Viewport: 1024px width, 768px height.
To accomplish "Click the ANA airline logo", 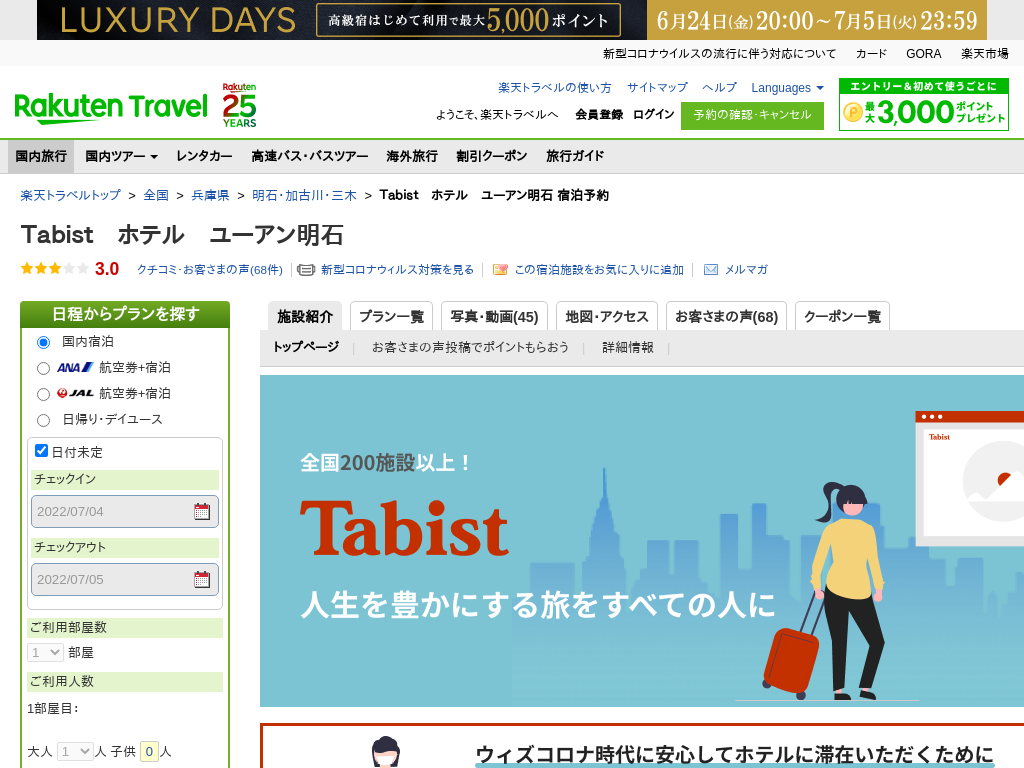I will [75, 368].
